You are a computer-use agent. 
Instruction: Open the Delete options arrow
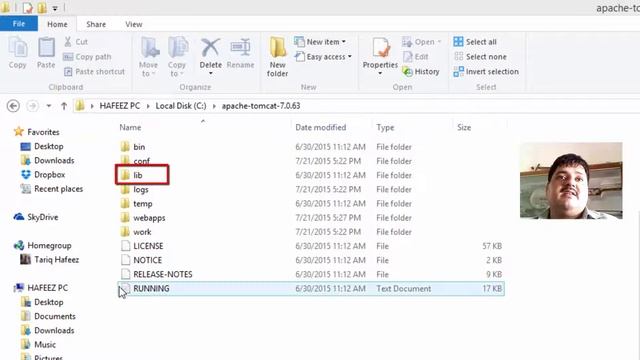pyautogui.click(x=211, y=73)
